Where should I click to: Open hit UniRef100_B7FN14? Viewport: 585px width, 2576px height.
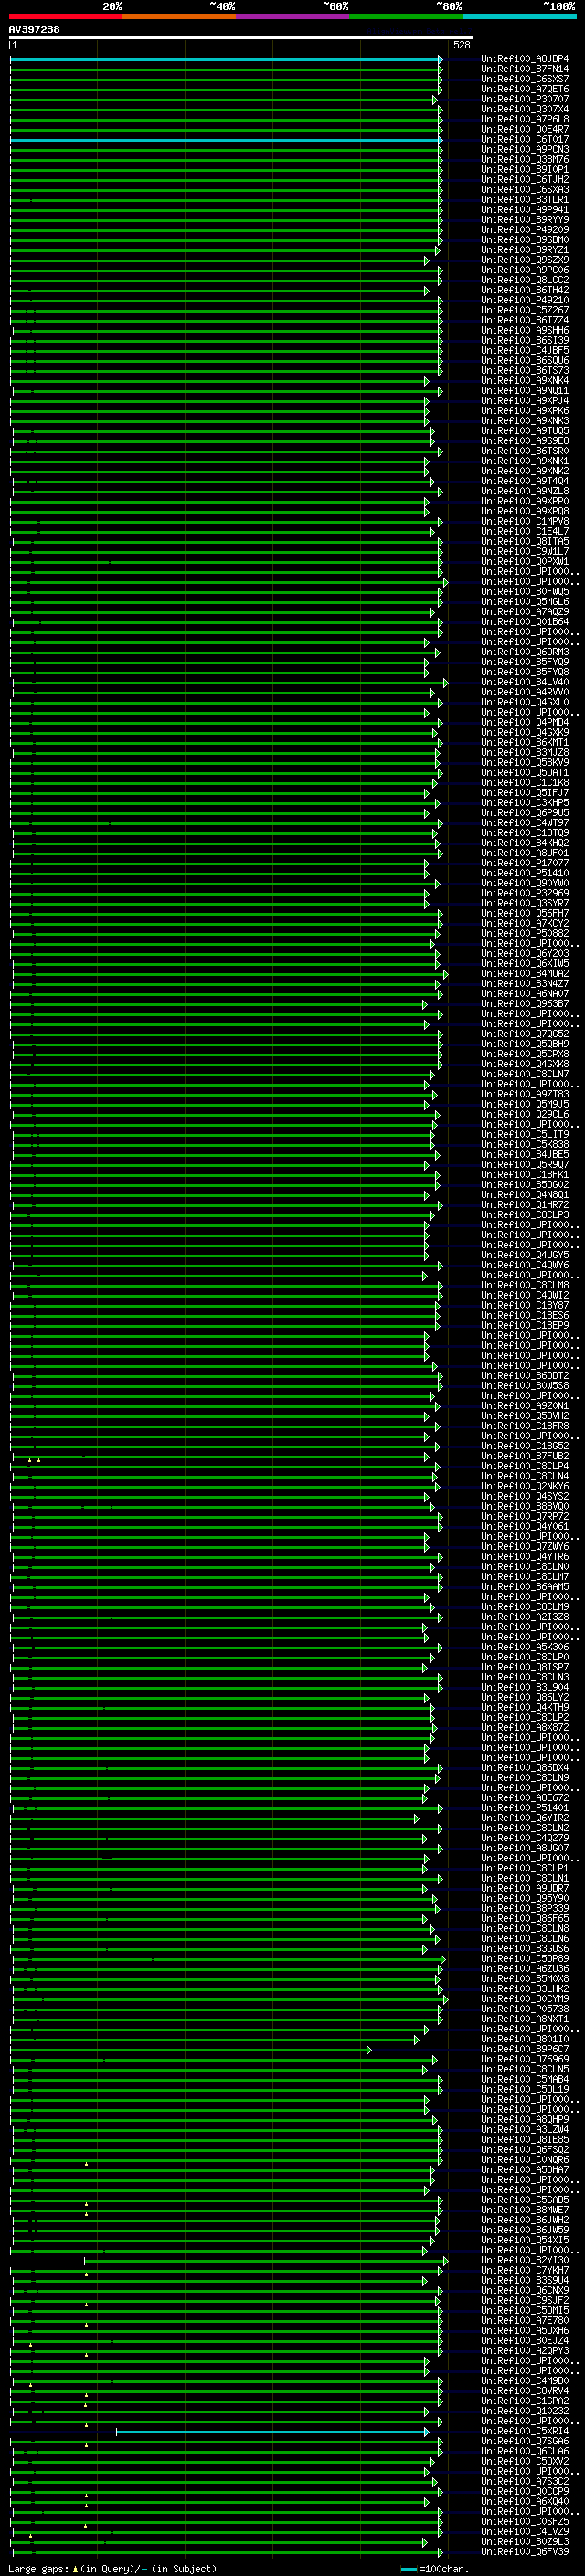pos(524,69)
